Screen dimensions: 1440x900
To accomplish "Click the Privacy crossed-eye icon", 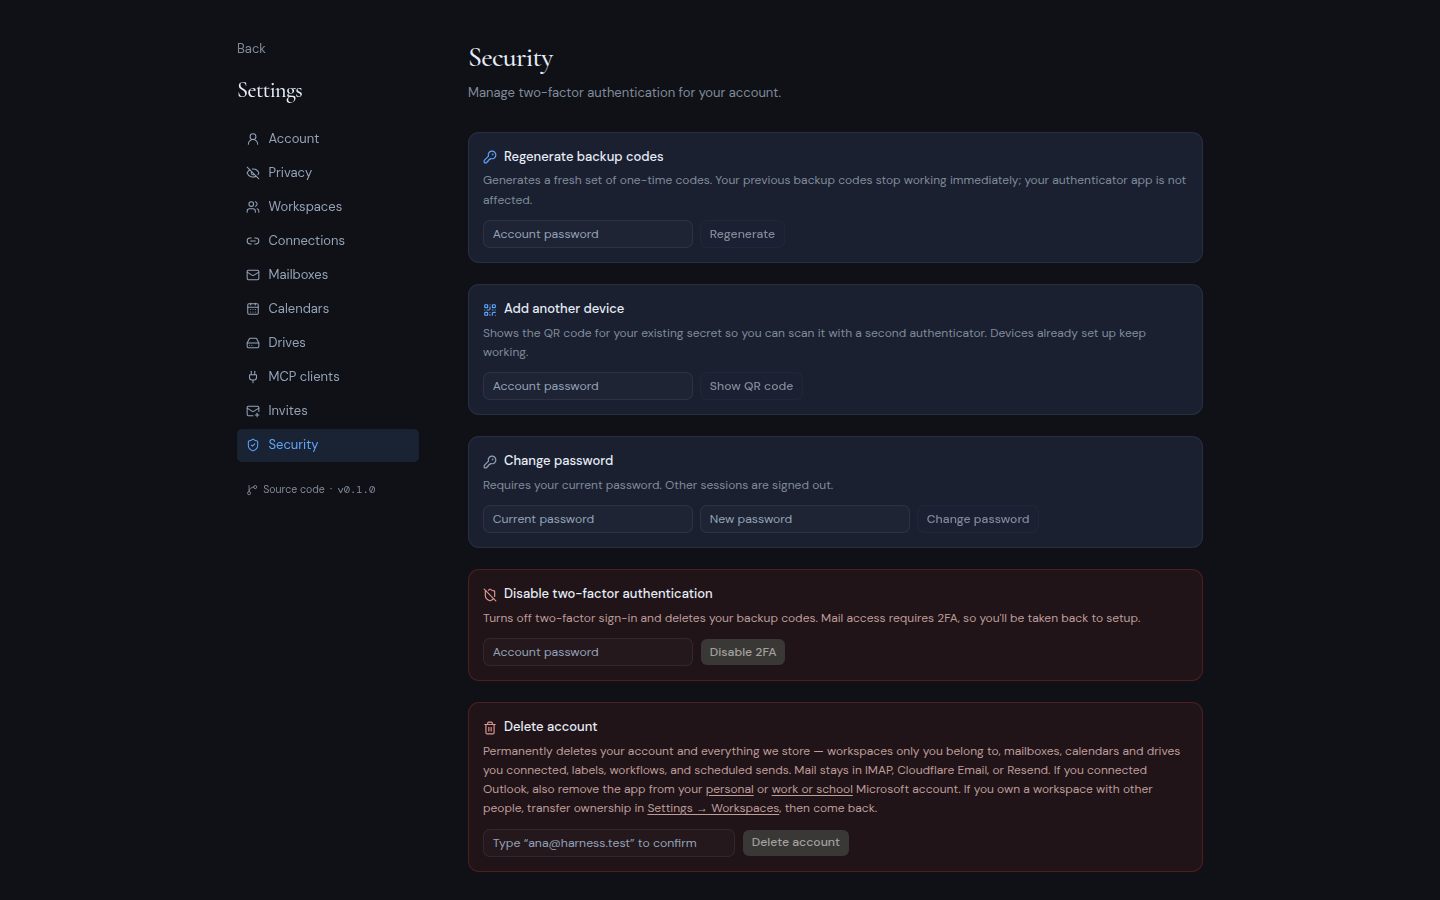I will point(253,173).
